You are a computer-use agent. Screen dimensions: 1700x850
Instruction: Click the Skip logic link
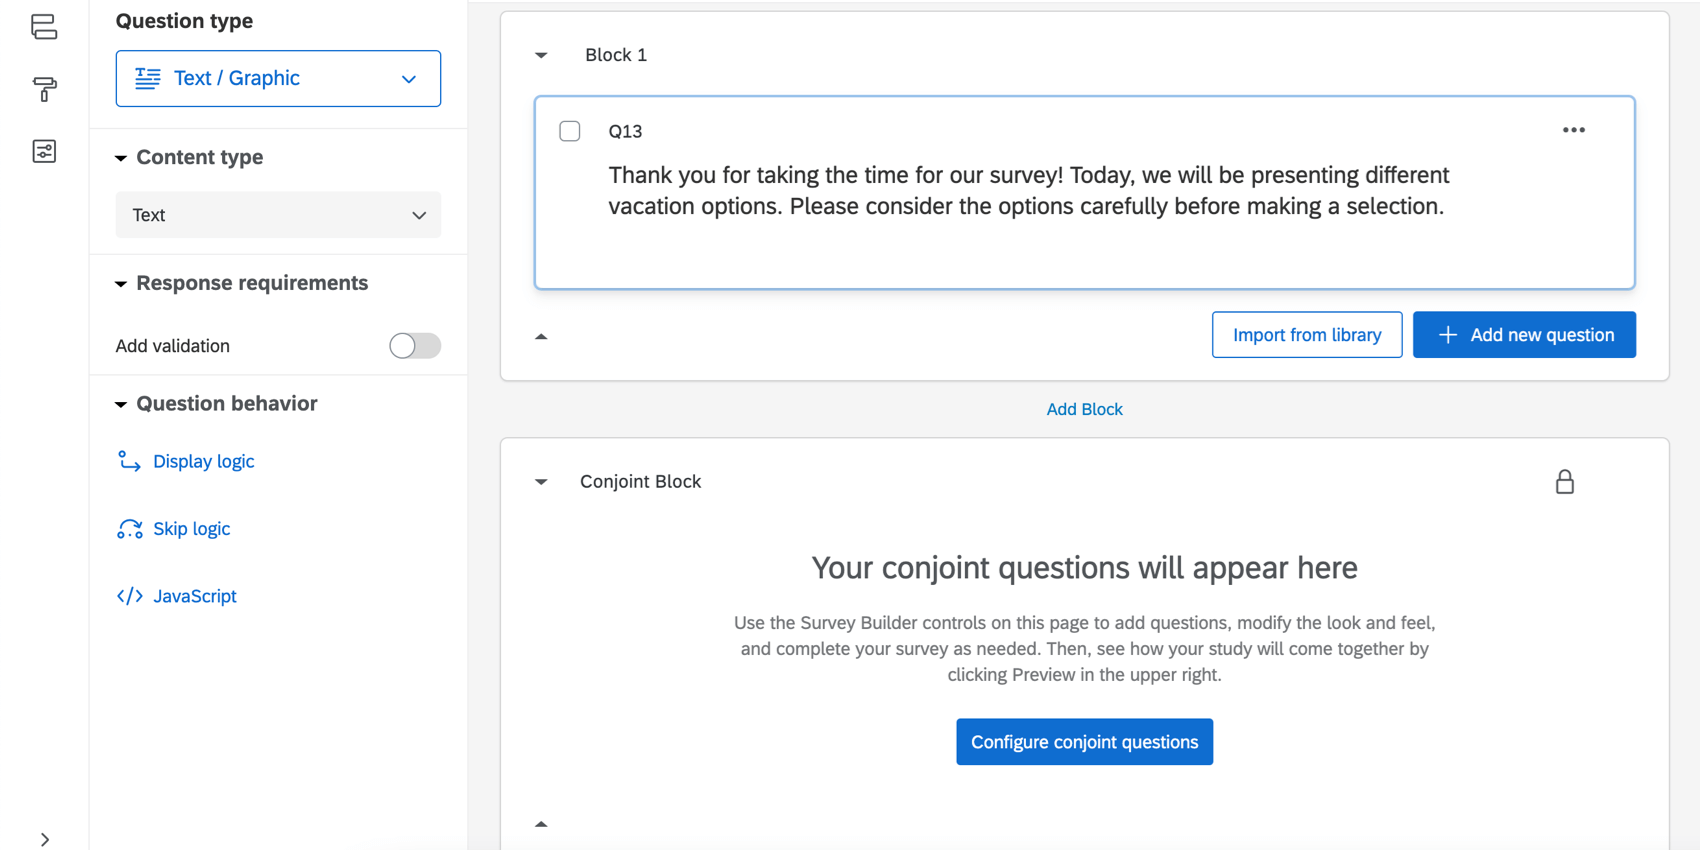(191, 529)
